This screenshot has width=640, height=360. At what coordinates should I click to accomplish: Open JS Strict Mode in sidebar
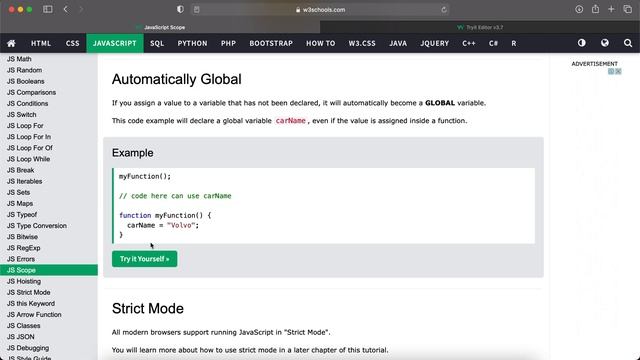[x=49, y=292]
